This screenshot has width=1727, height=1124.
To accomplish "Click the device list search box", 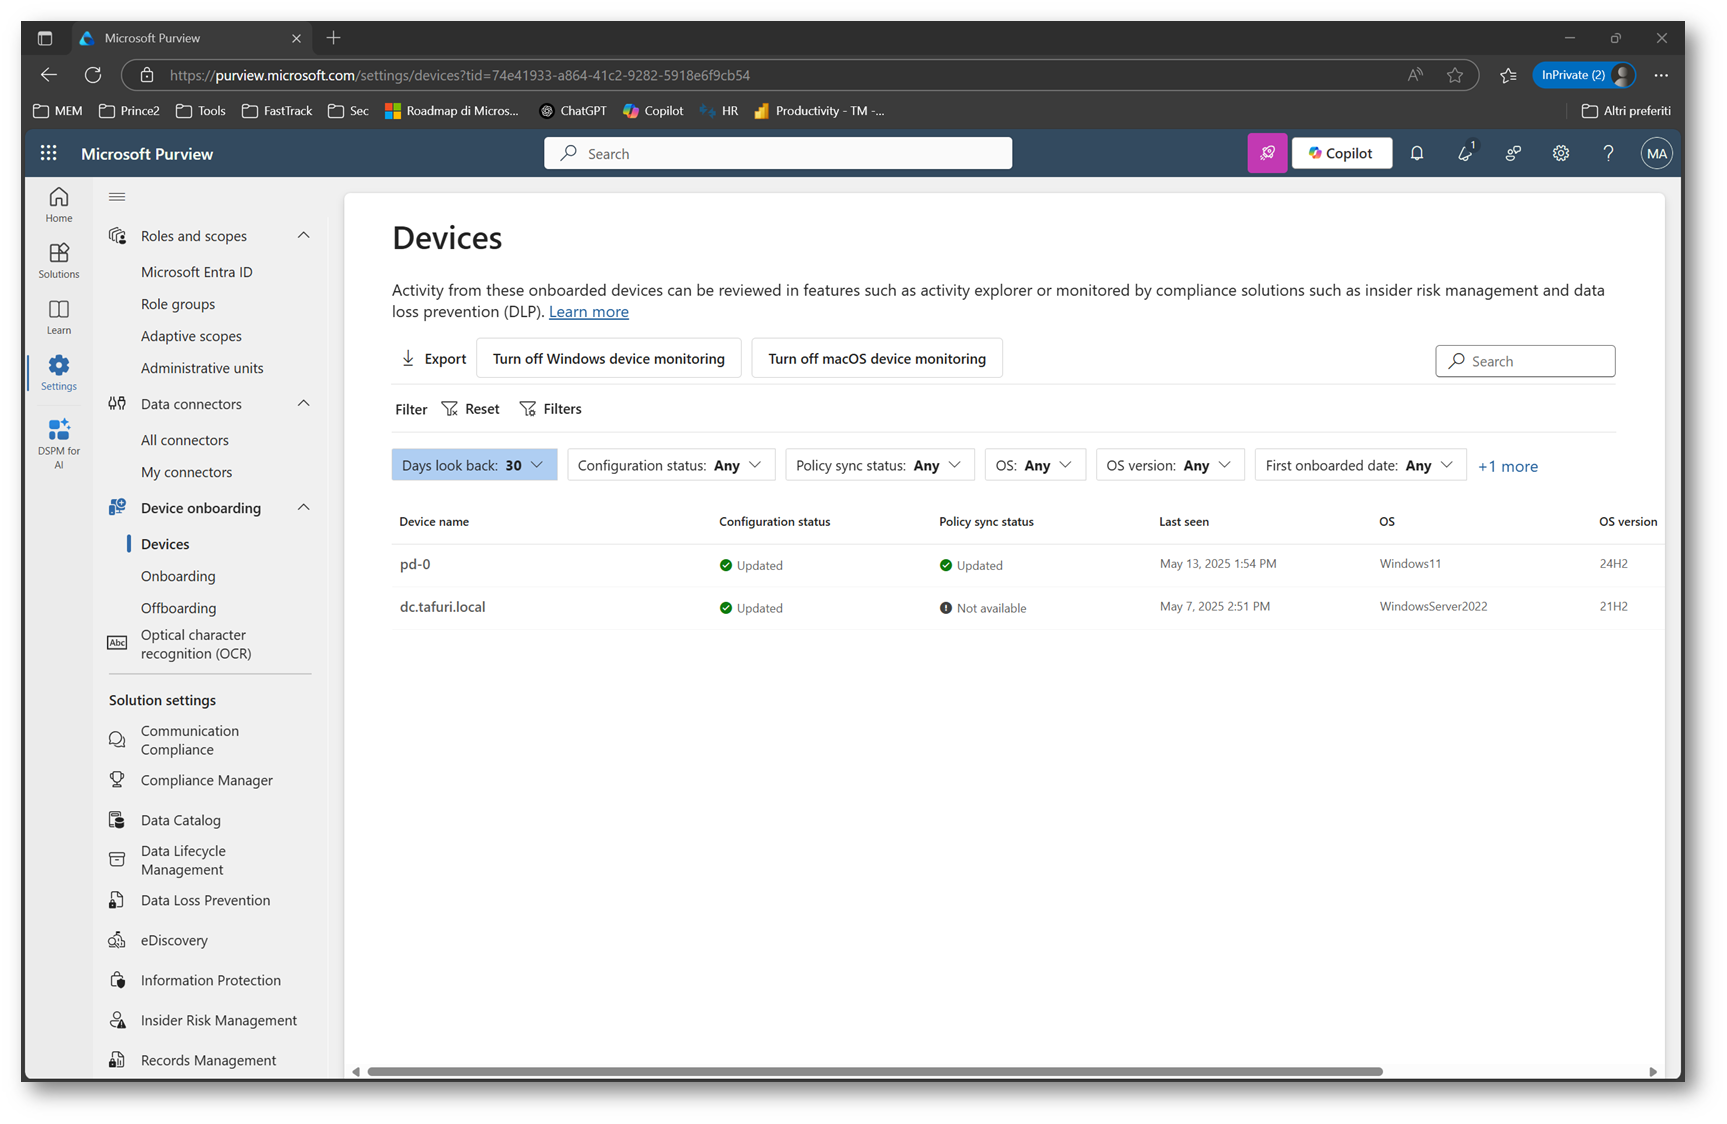I will coord(1525,361).
